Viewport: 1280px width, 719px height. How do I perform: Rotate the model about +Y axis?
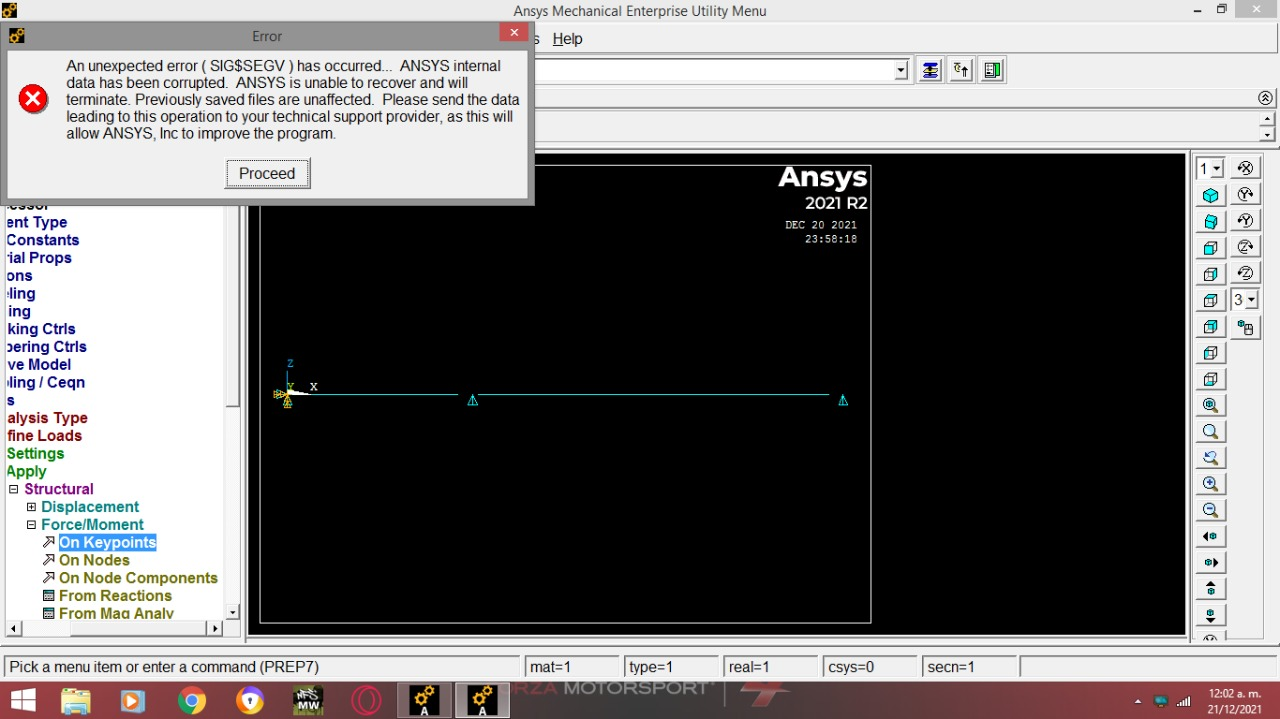(1245, 195)
